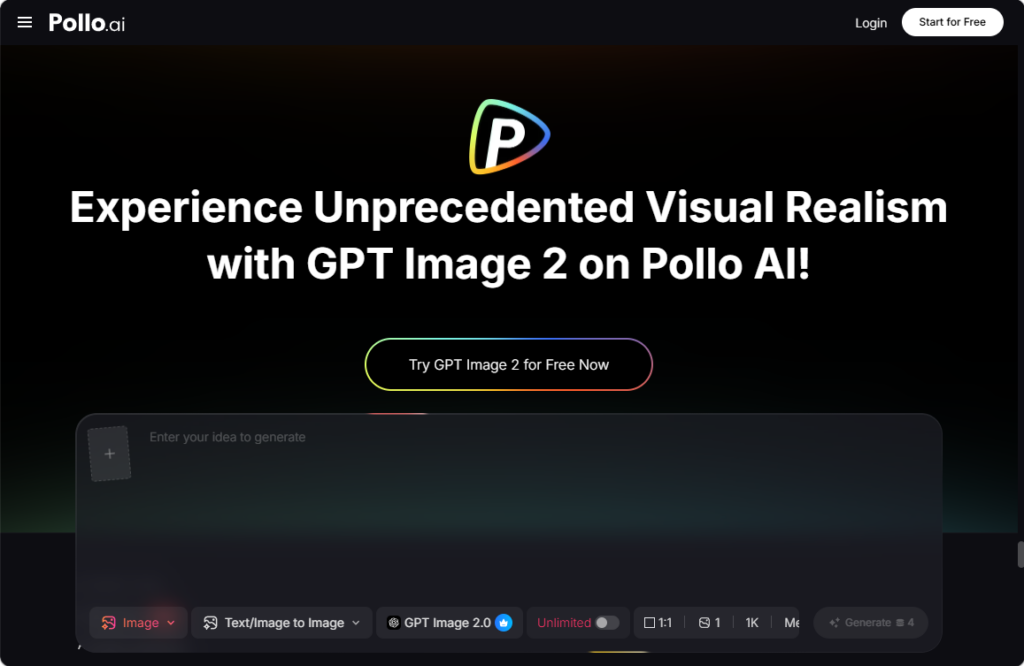Click the blue crown badge icon
Viewport: 1024px width, 666px height.
[x=504, y=623]
